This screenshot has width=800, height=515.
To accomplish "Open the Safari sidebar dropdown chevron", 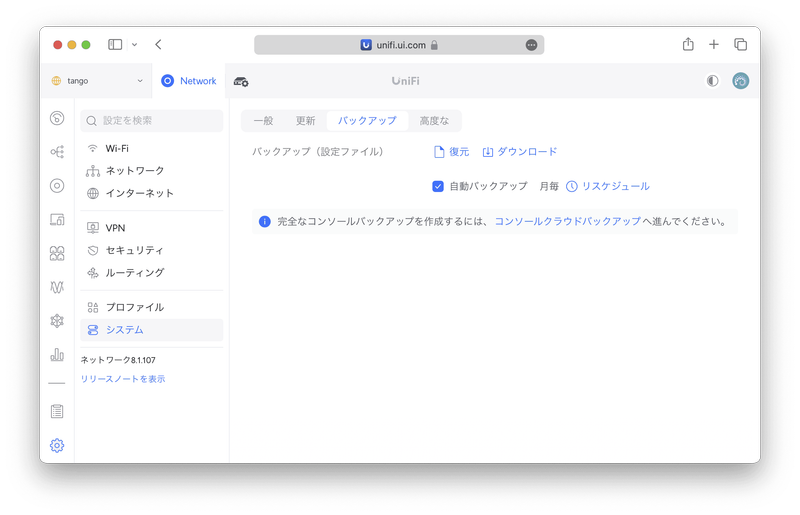I will [134, 45].
